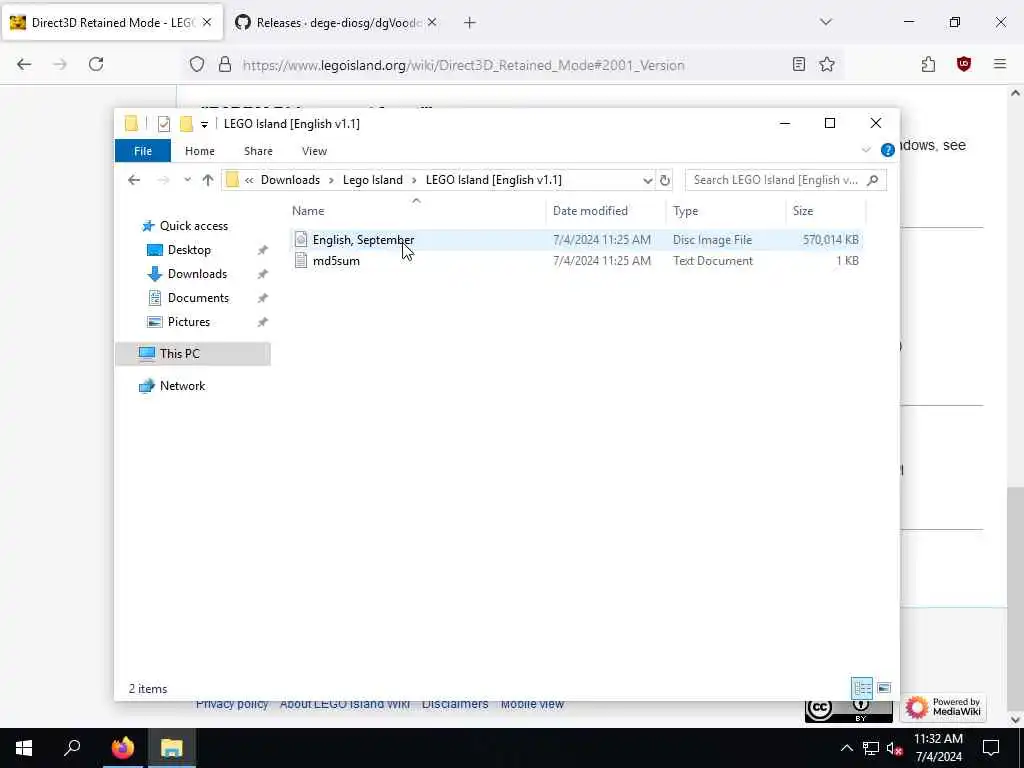Navigate to Downloads in the breadcrumb

tap(290, 180)
